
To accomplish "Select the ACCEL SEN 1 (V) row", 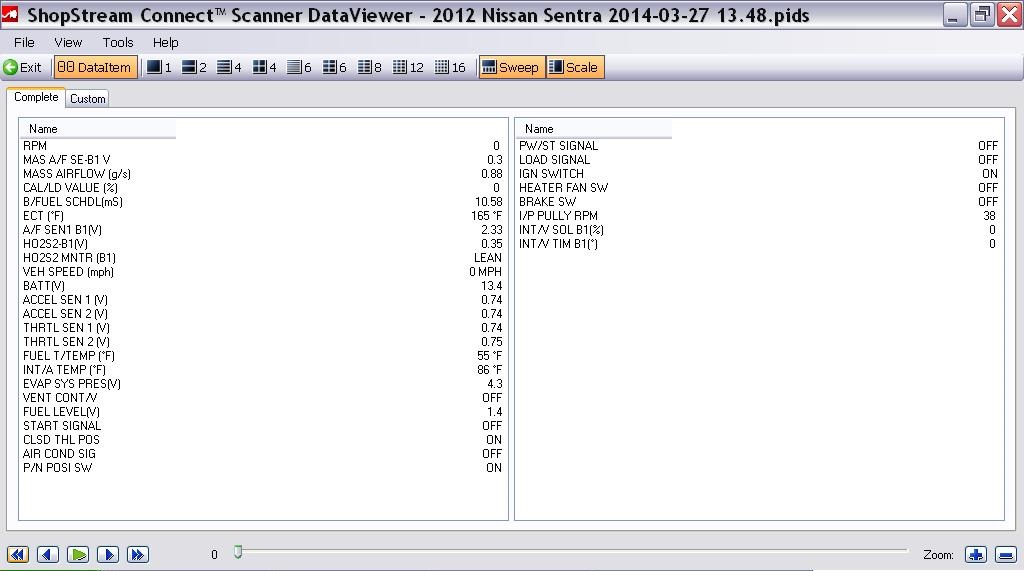I will pos(263,300).
